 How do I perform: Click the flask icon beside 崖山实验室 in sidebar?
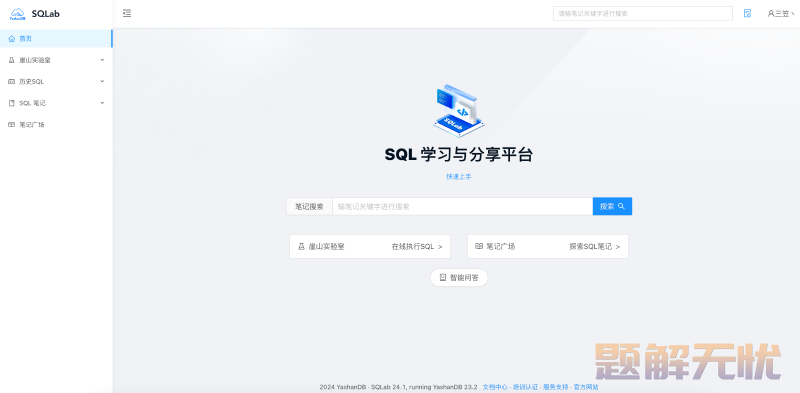12,60
